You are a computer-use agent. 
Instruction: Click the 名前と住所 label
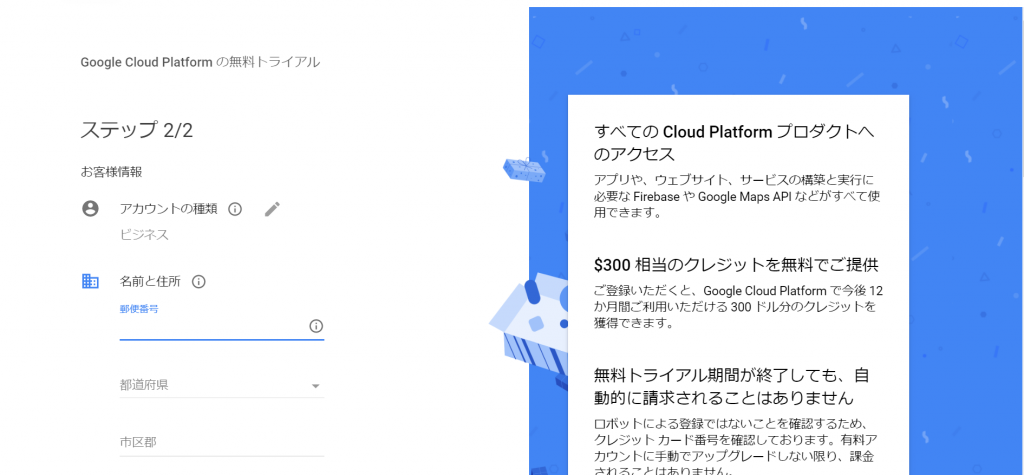(150, 282)
